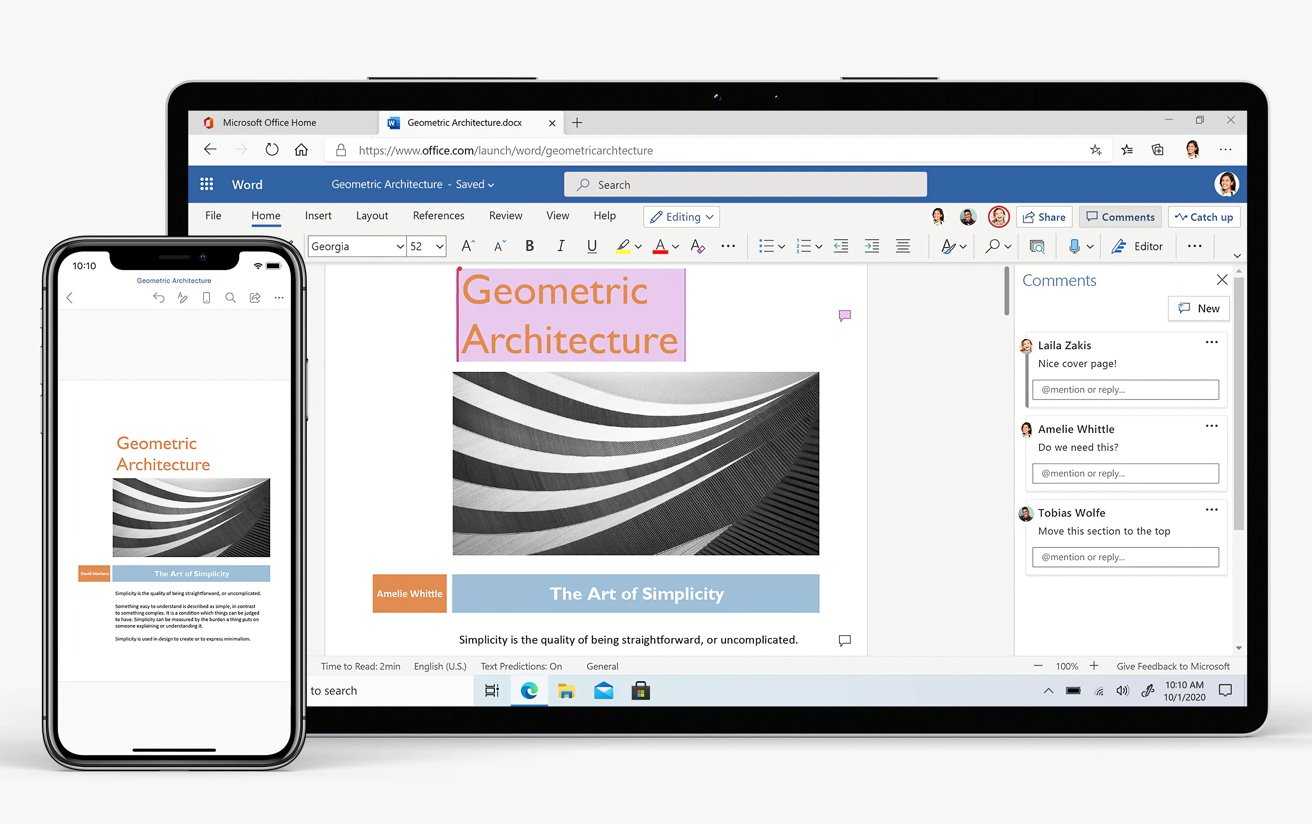Click the reply field under Laila Zakis's comment
Image resolution: width=1312 pixels, height=824 pixels.
click(x=1125, y=390)
